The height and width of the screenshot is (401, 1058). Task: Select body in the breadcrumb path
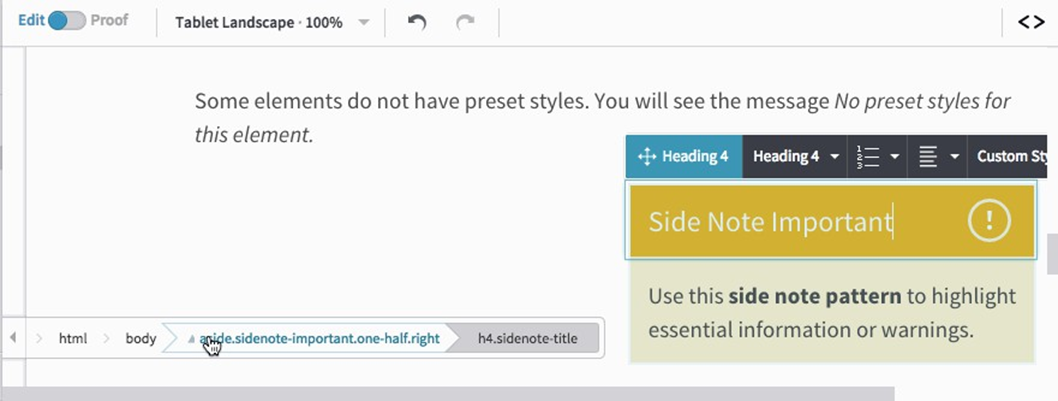coord(141,338)
